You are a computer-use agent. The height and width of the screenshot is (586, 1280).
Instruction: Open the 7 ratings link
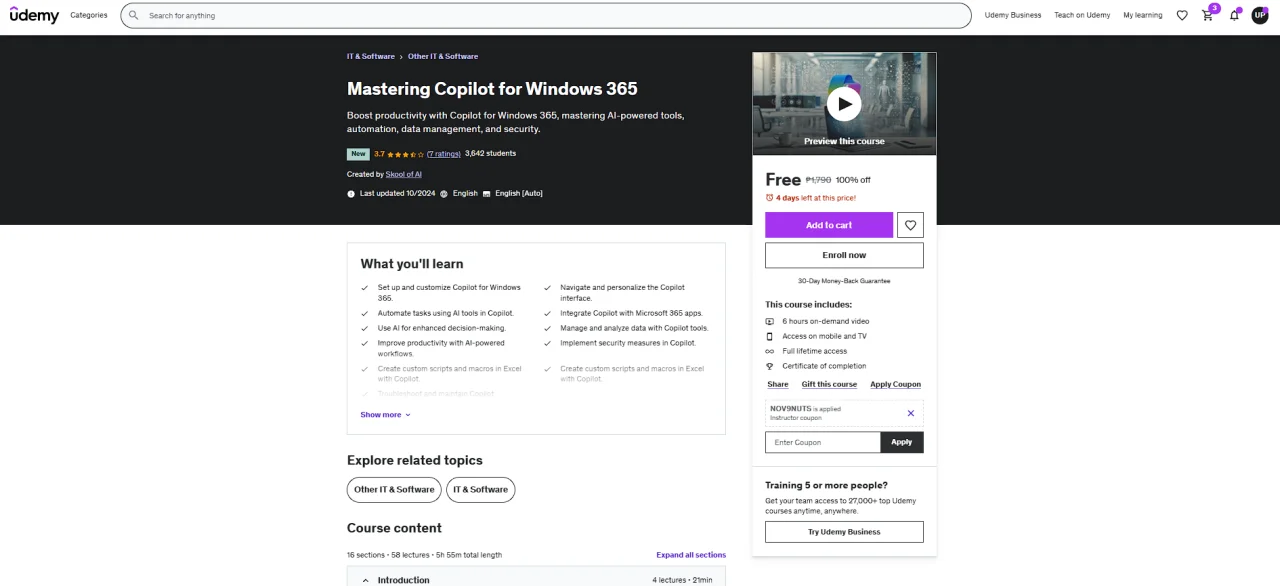444,154
